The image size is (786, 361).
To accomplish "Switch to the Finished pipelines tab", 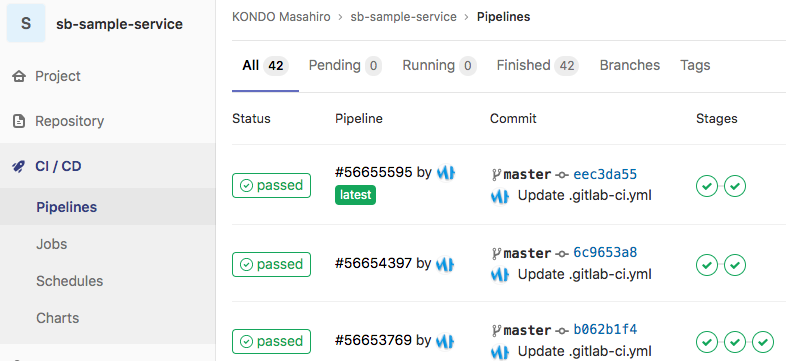I will click(x=538, y=66).
